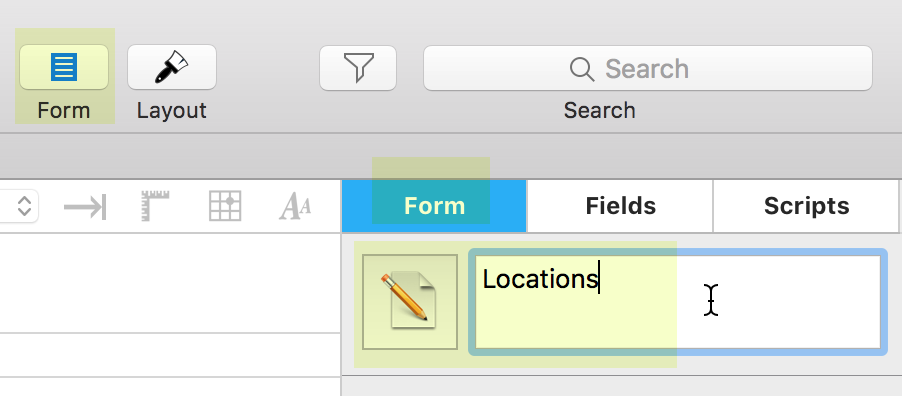Click the Form label under lines icon

pos(64,111)
